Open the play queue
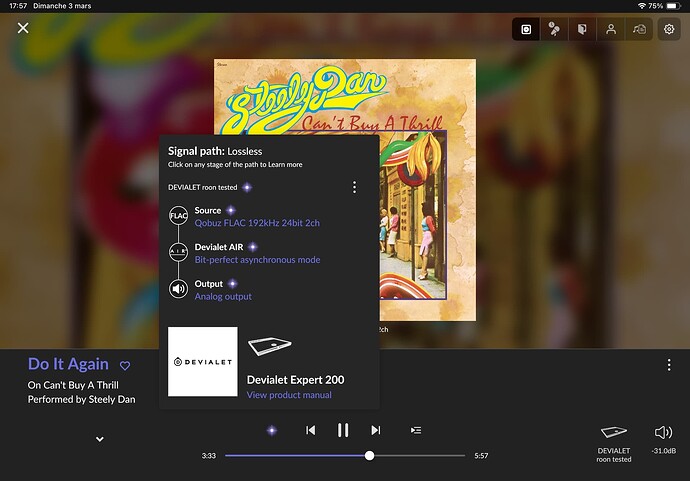The height and width of the screenshot is (481, 690). click(x=416, y=430)
